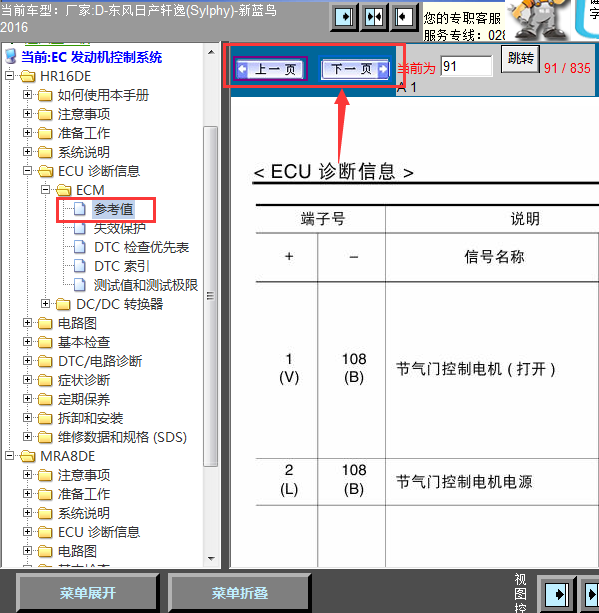Viewport: 599px width, 613px height.
Task: Click the document icon of DTC 索引
Action: [80, 266]
